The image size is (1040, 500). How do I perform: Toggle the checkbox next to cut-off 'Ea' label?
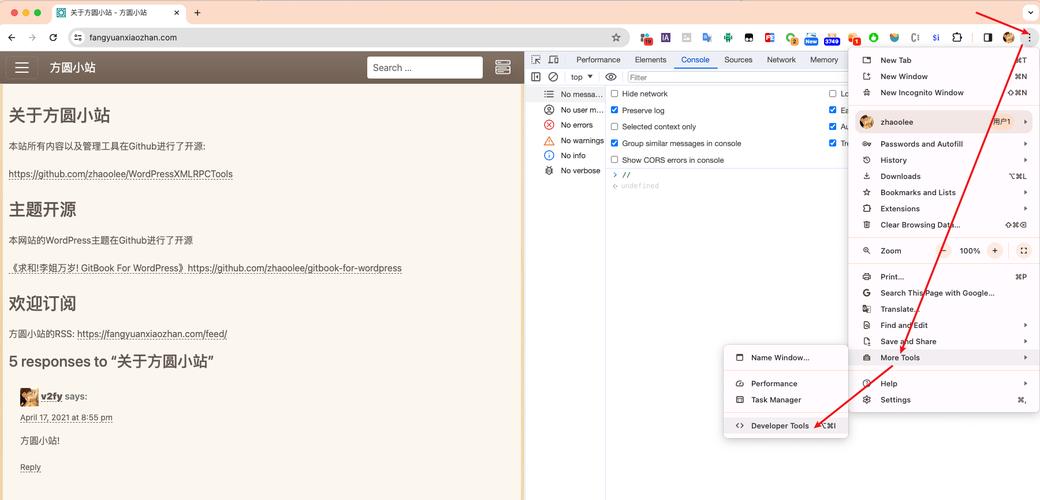[x=832, y=110]
